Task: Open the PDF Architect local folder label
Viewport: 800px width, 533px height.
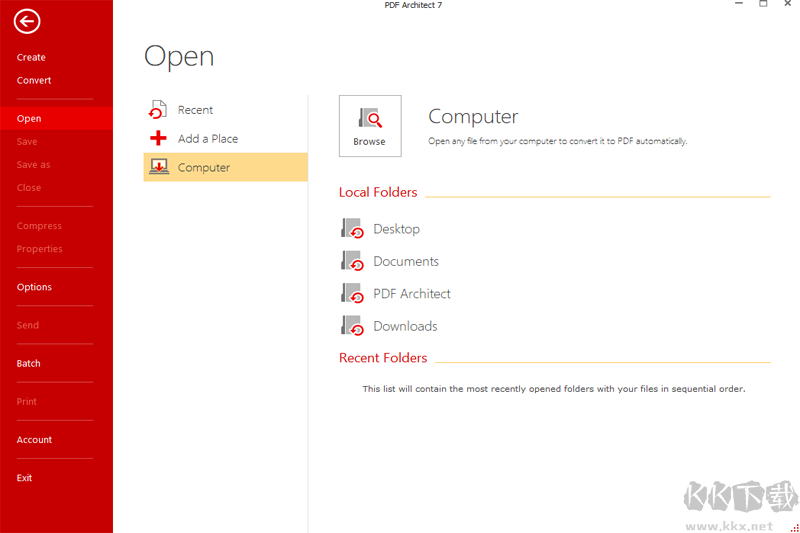Action: [x=412, y=293]
